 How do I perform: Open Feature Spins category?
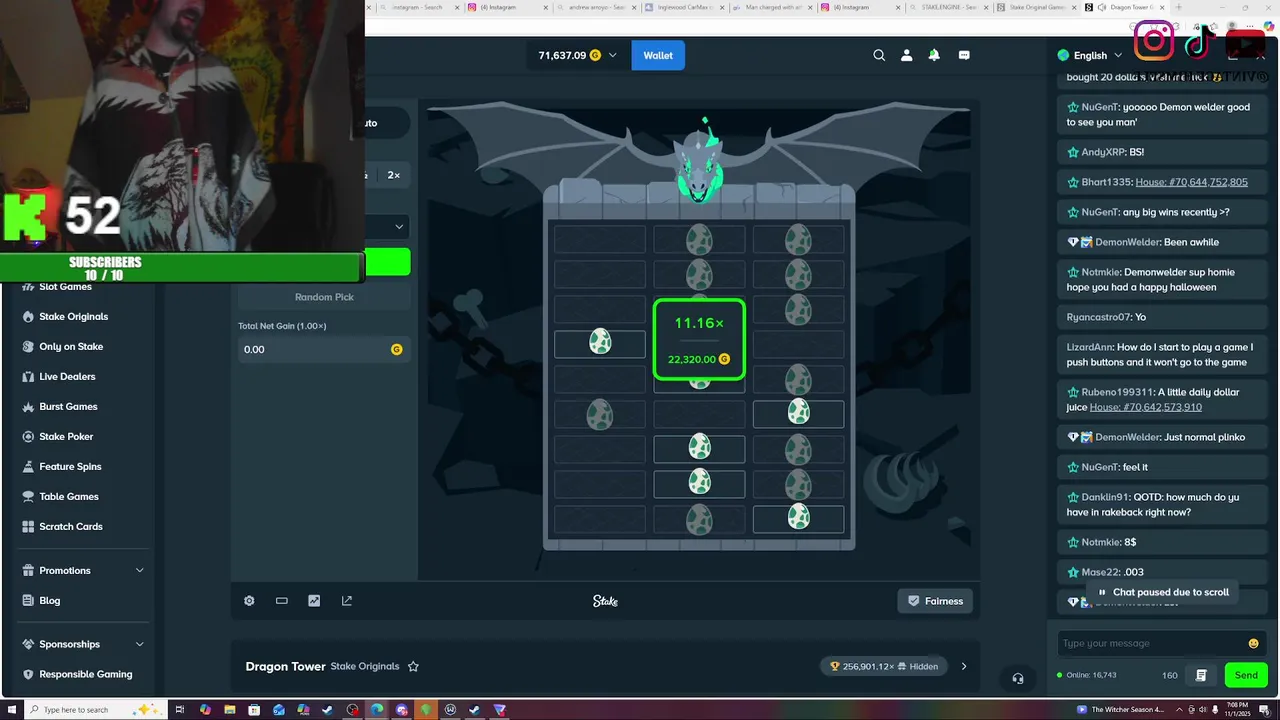[x=70, y=467]
